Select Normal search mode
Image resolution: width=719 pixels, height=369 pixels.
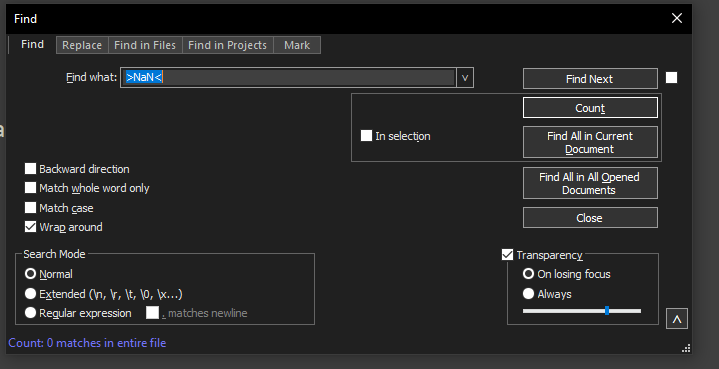tap(30, 274)
